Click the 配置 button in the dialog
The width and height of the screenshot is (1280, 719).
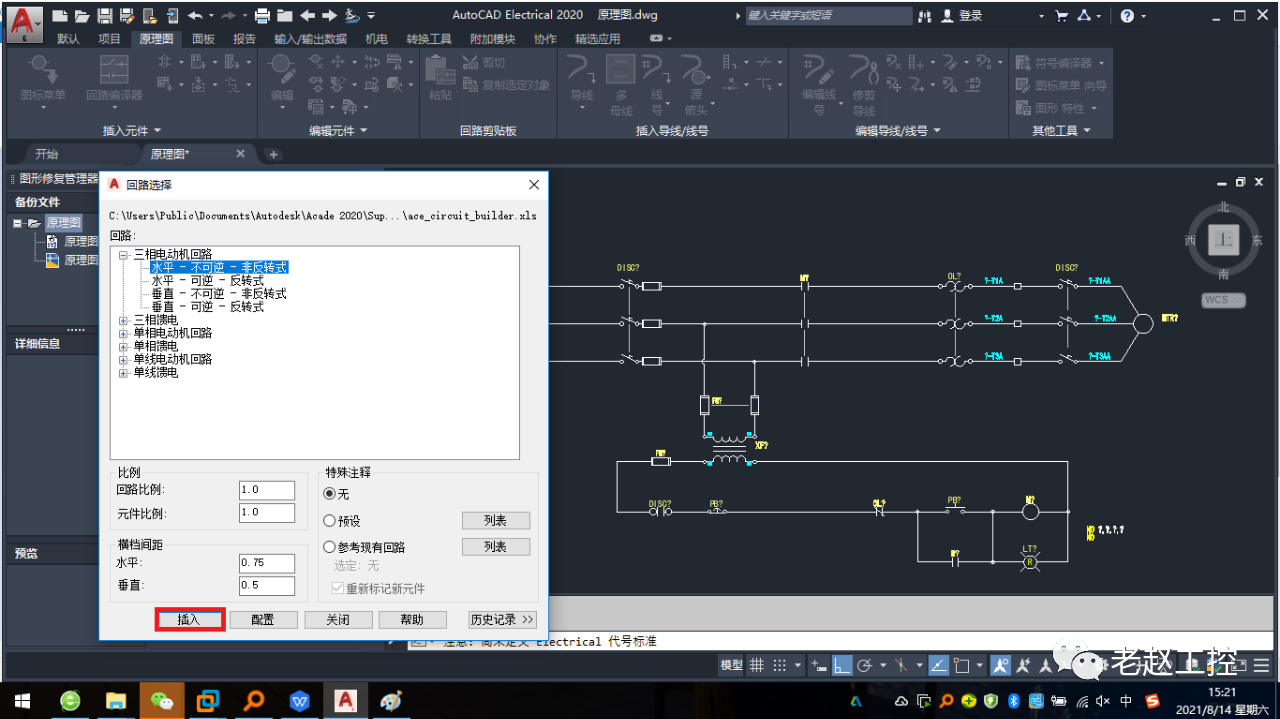263,619
